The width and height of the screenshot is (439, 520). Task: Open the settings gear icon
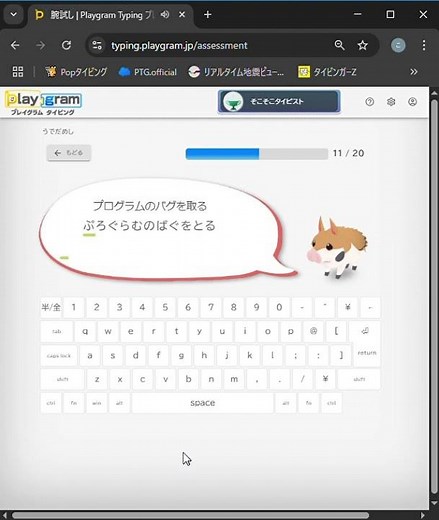click(x=391, y=102)
